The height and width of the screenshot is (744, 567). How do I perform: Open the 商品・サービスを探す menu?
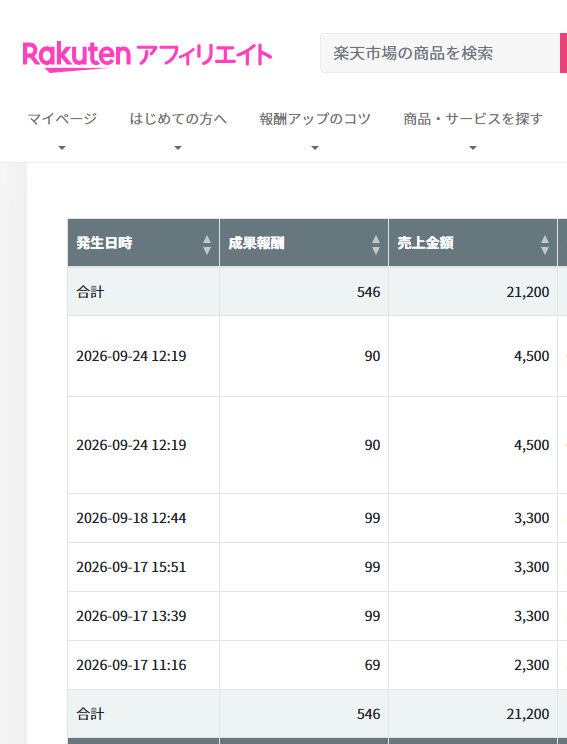point(473,119)
